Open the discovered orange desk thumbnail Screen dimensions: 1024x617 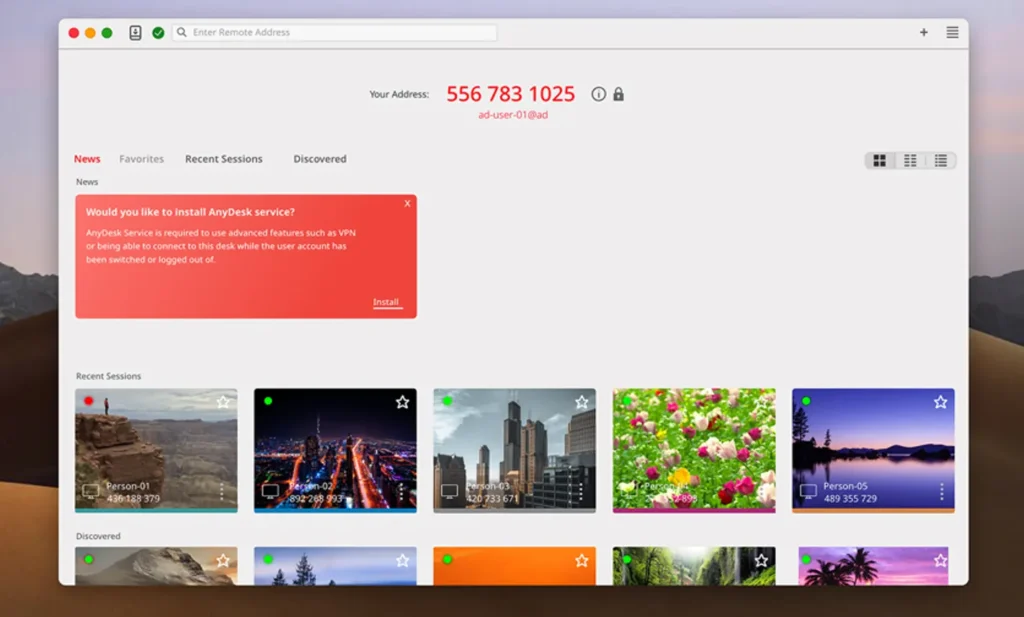[x=515, y=566]
